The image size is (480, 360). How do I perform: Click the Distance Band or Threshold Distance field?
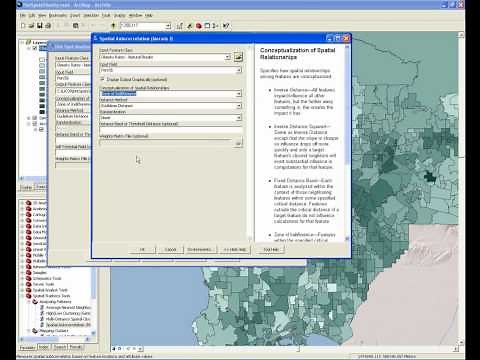pyautogui.click(x=170, y=130)
